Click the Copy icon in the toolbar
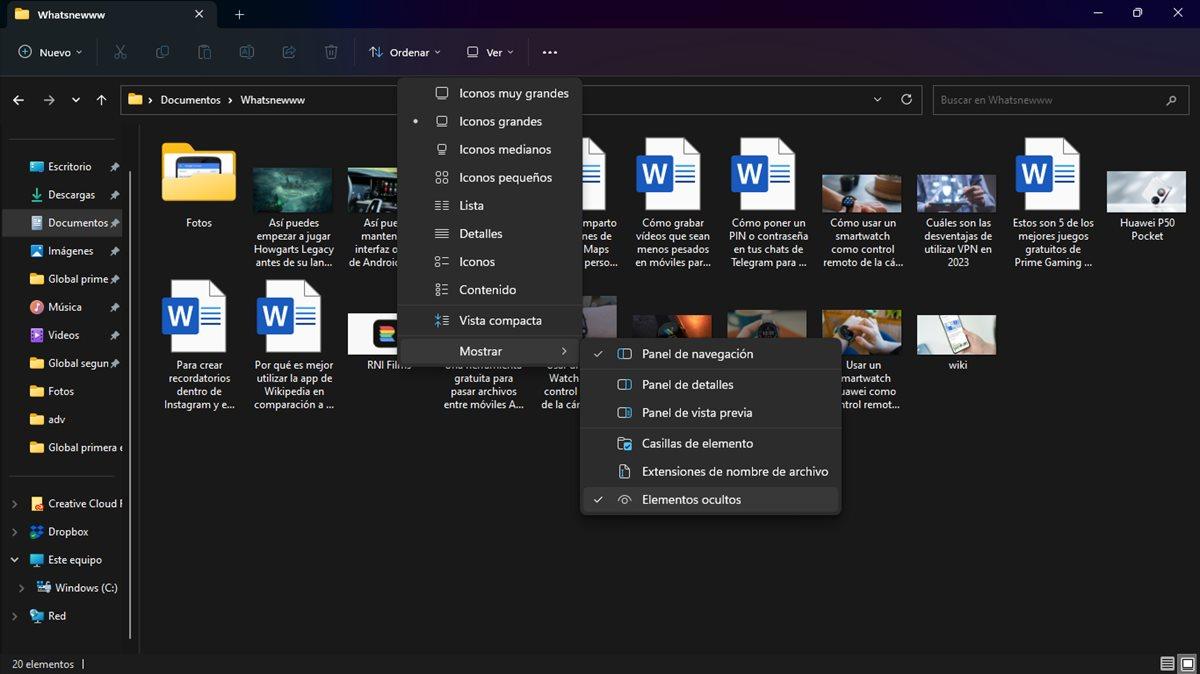The width and height of the screenshot is (1200, 674). pos(162,51)
